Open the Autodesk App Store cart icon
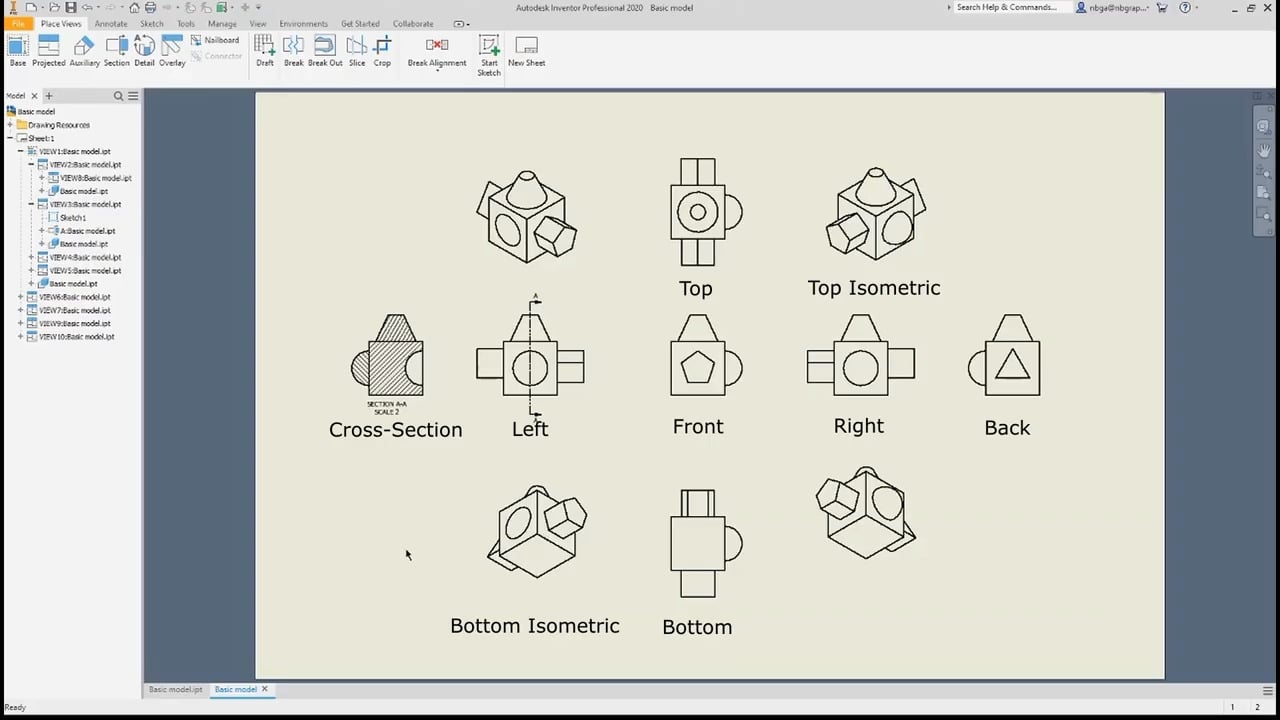 tap(1161, 7)
